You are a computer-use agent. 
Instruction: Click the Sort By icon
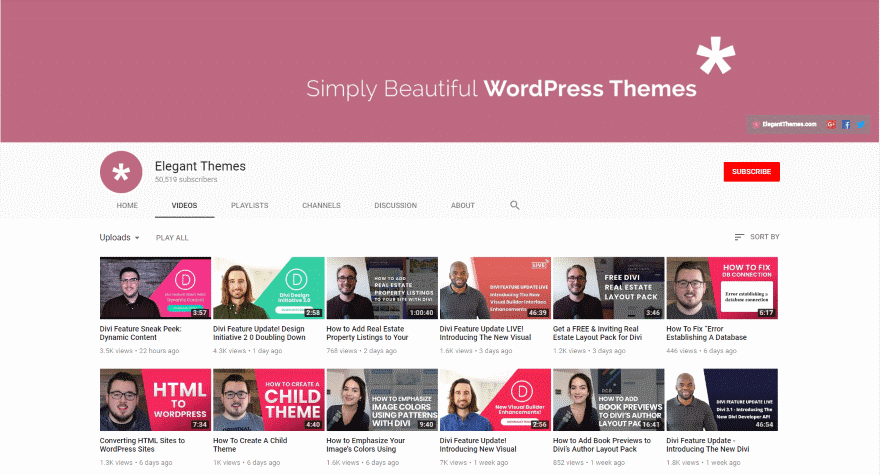(739, 237)
